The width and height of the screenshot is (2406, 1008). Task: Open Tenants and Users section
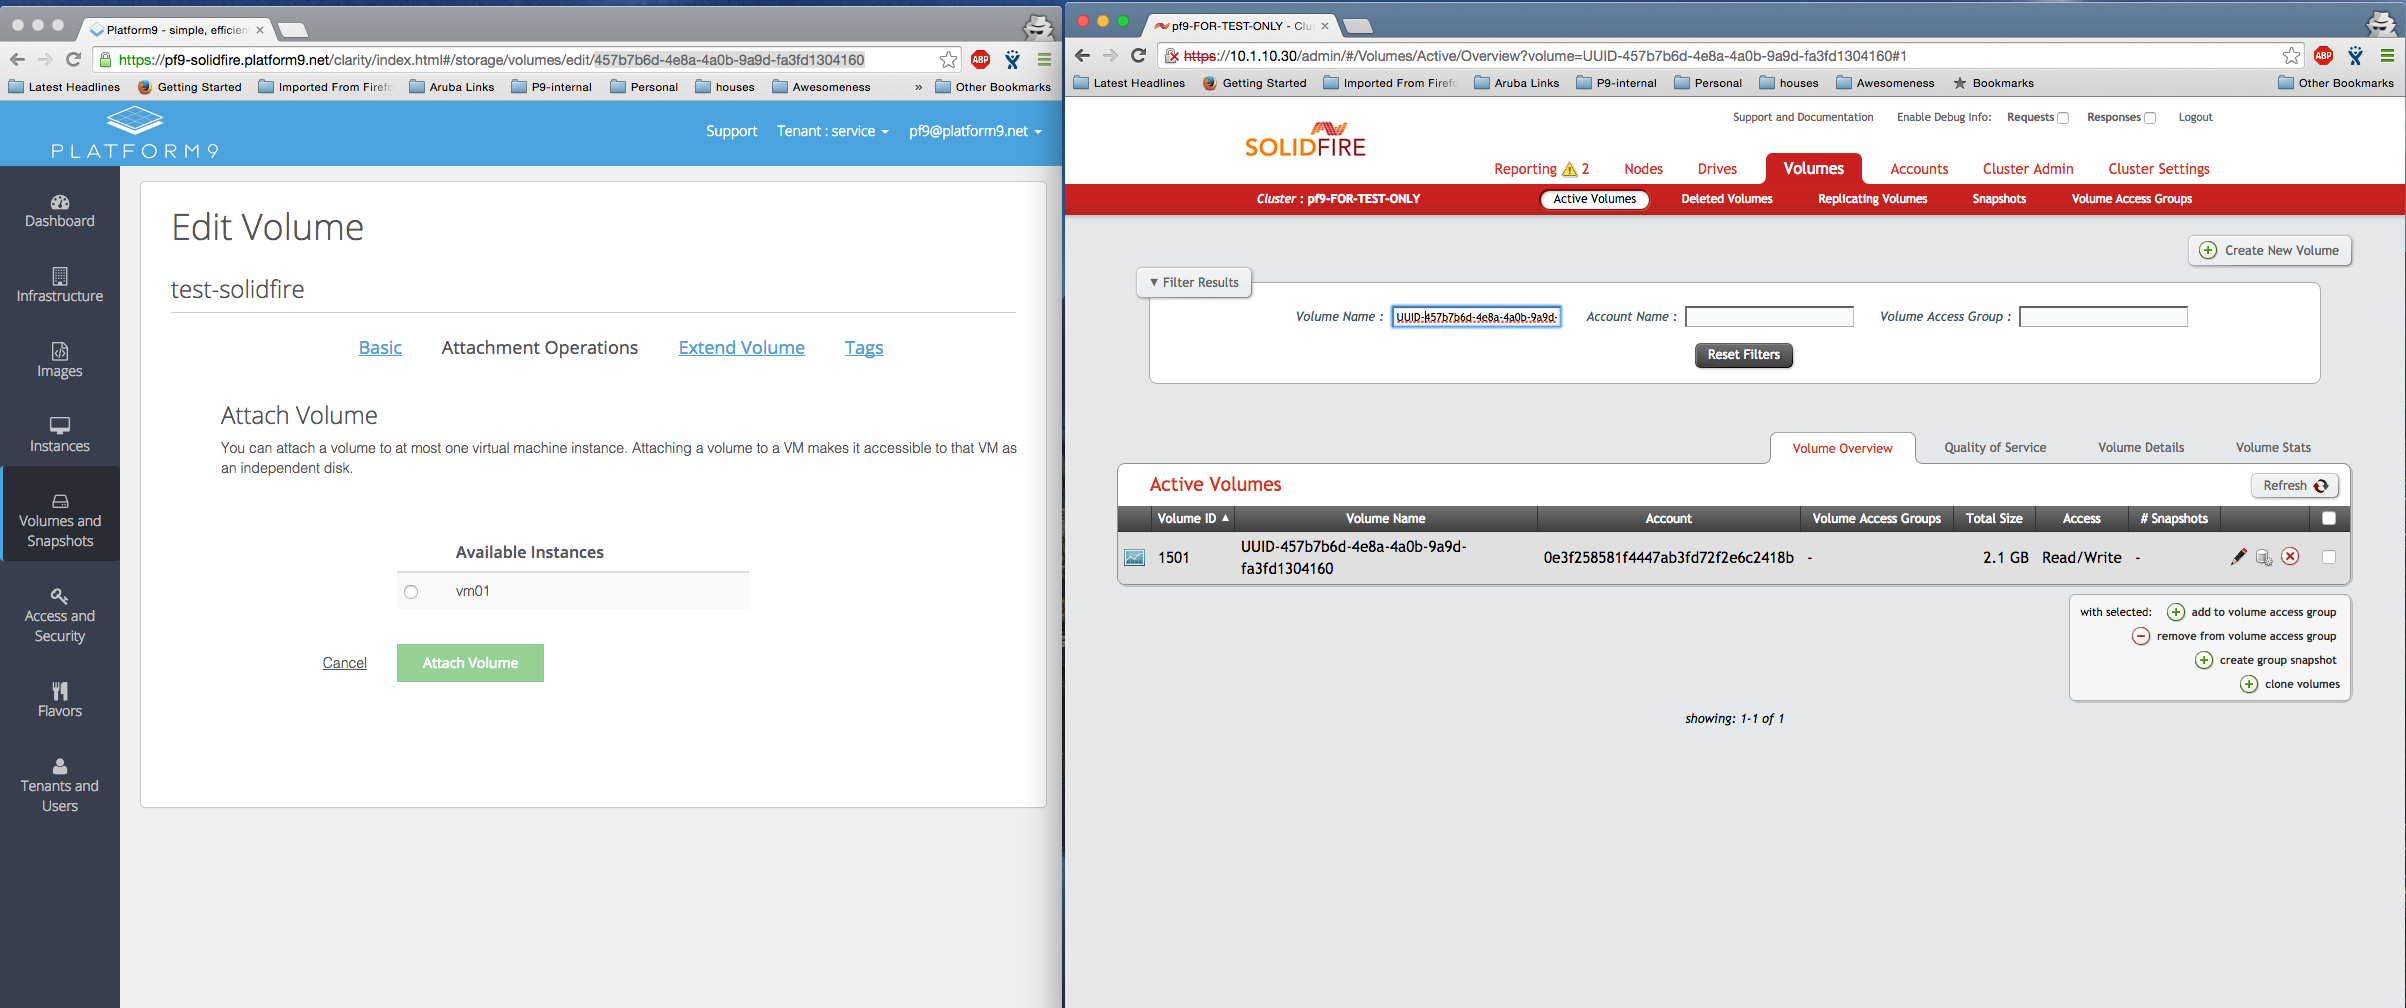[x=60, y=785]
